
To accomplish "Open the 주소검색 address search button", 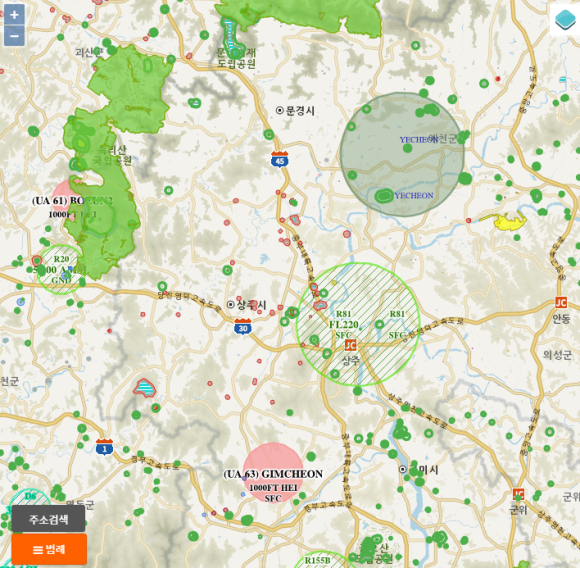I will point(48,519).
